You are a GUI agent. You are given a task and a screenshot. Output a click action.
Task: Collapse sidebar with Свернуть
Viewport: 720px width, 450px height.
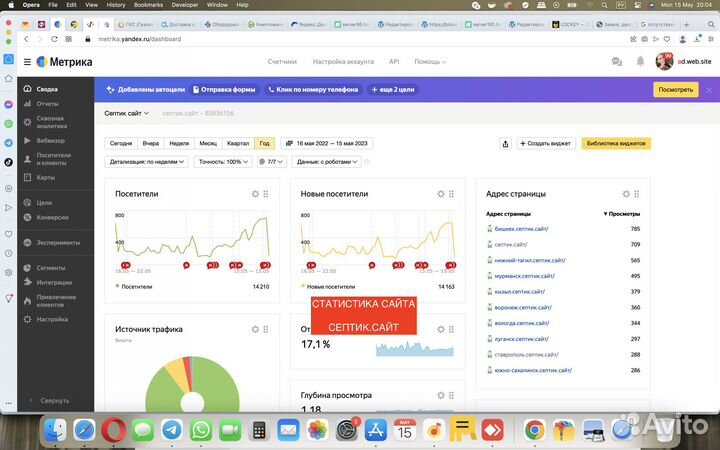(x=50, y=400)
